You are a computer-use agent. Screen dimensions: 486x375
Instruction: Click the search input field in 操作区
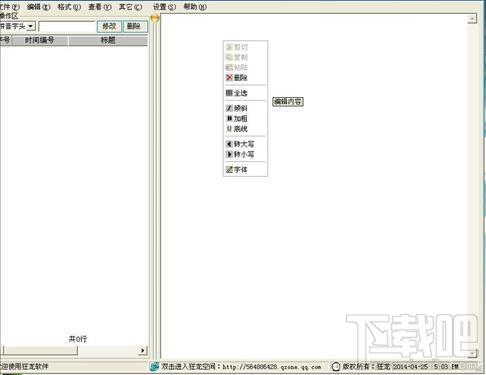coord(67,26)
